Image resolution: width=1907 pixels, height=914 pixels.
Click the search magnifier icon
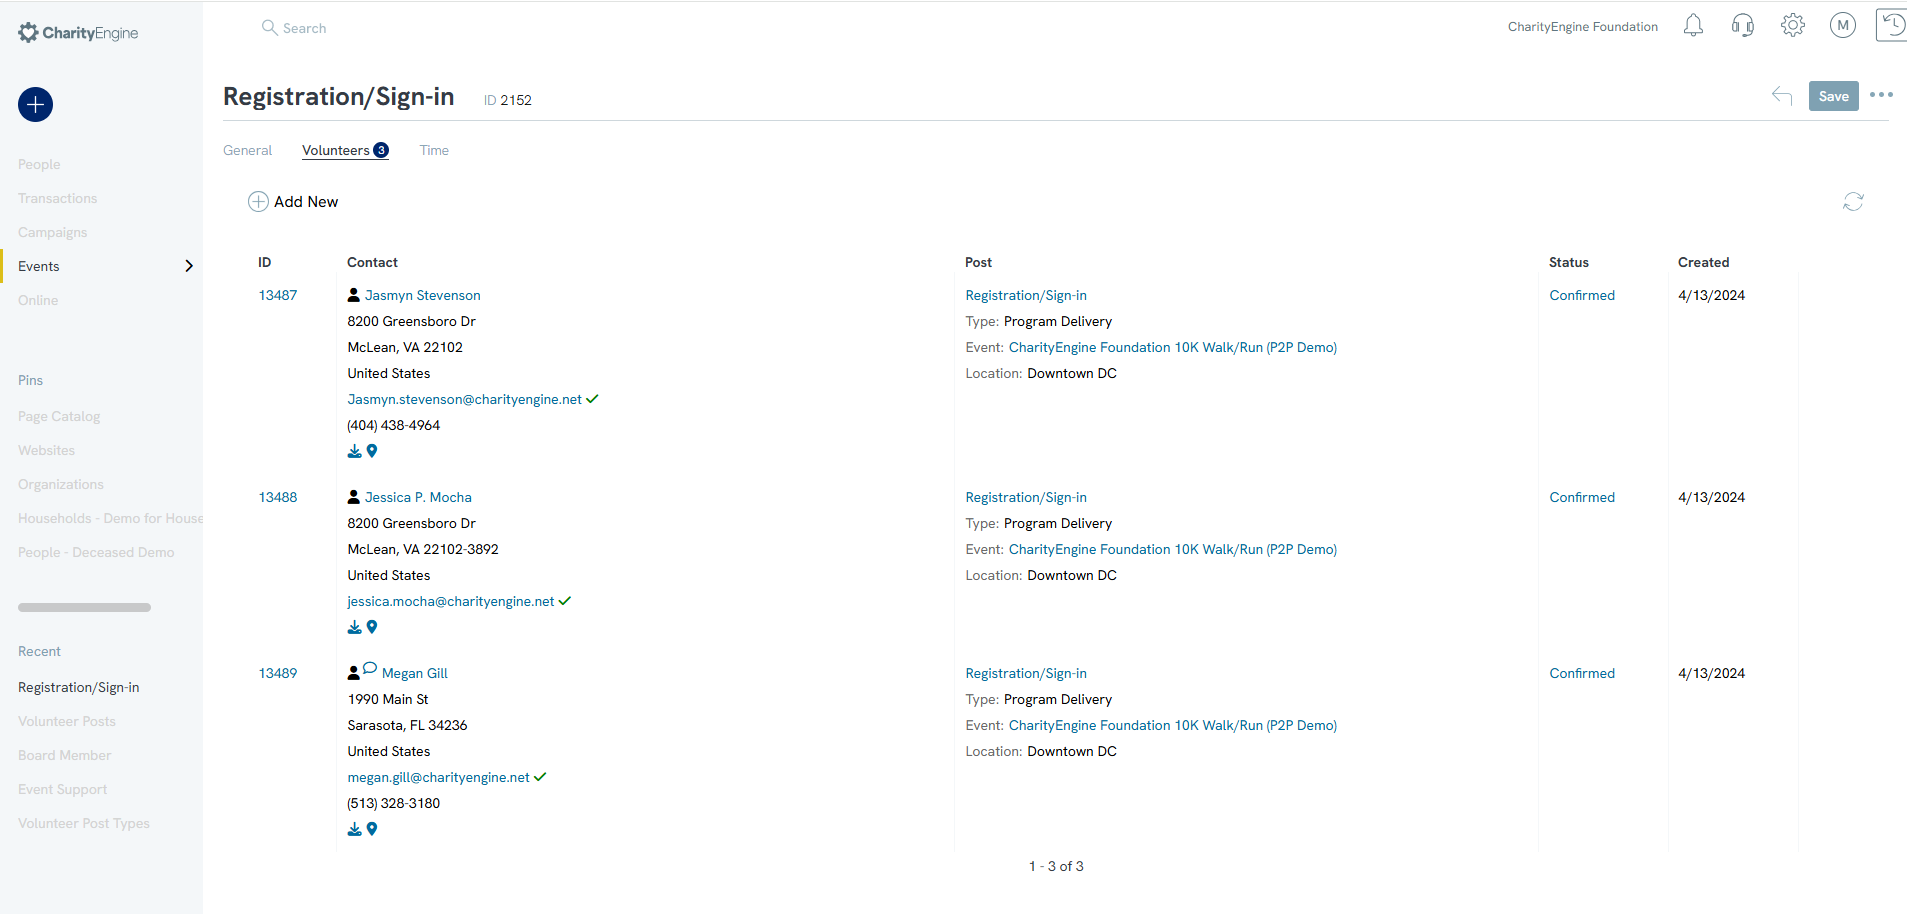point(269,28)
